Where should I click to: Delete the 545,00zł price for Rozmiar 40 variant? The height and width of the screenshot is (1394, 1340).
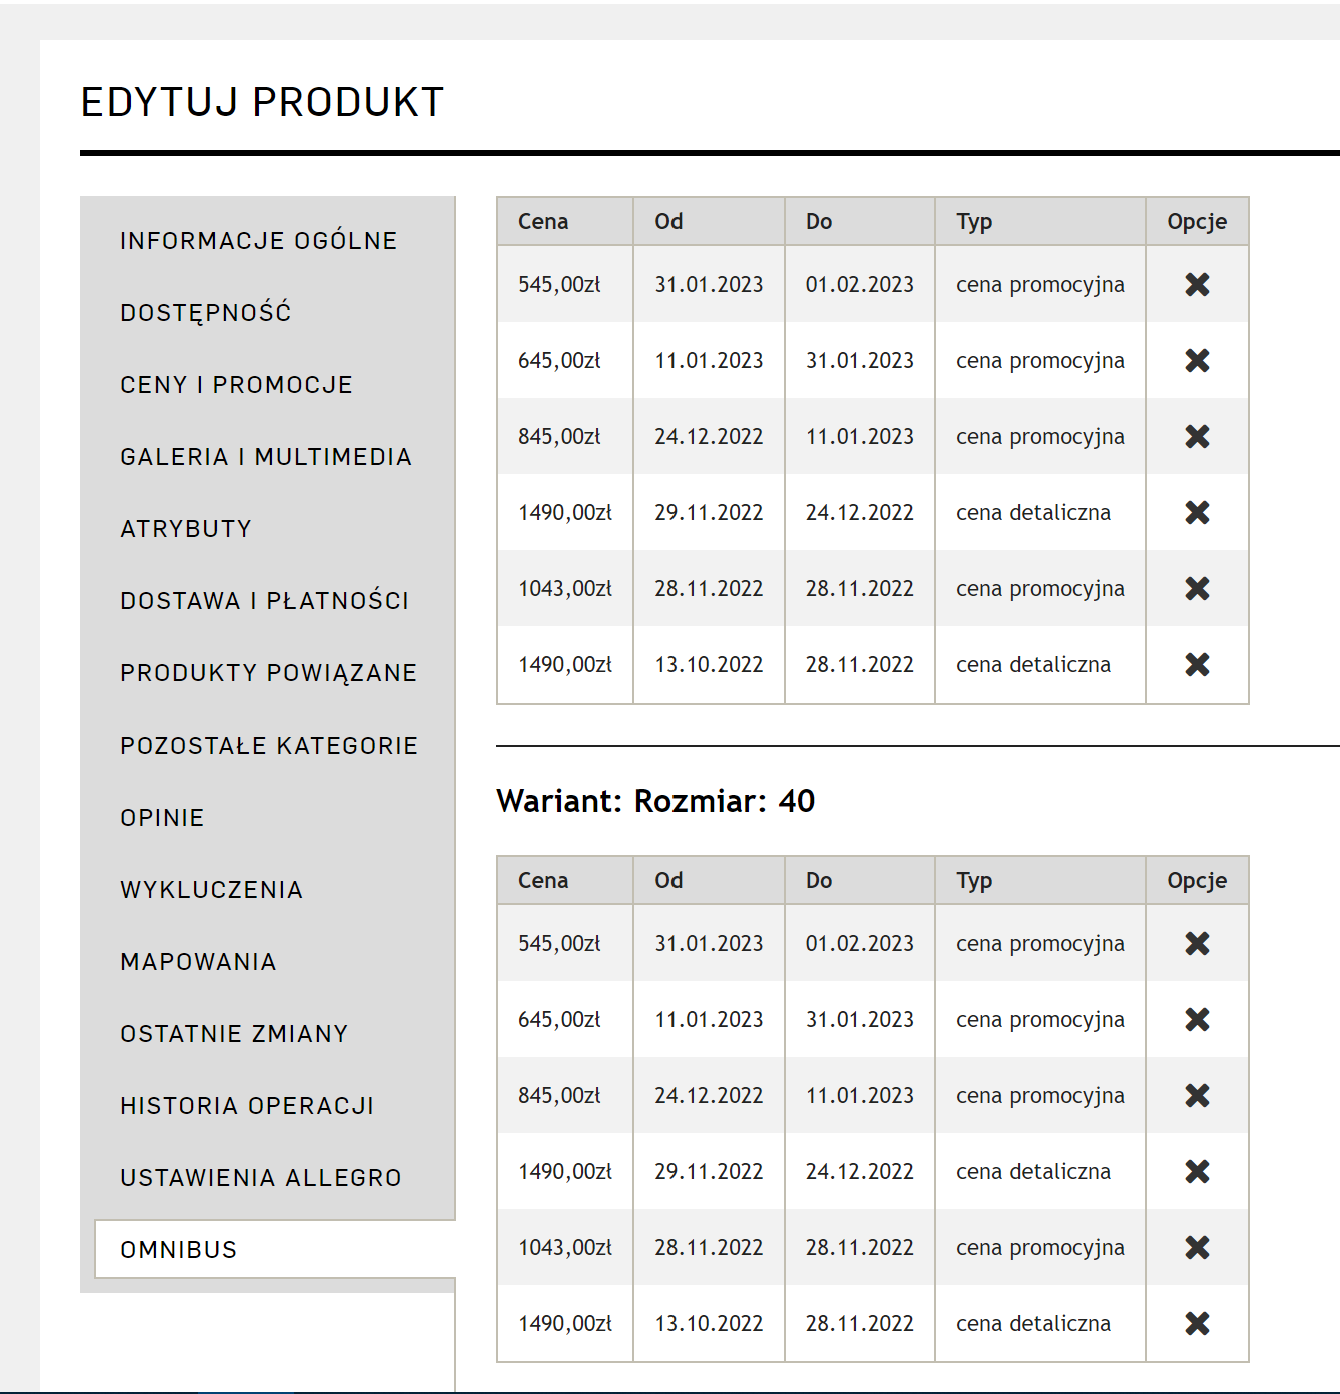click(1197, 944)
